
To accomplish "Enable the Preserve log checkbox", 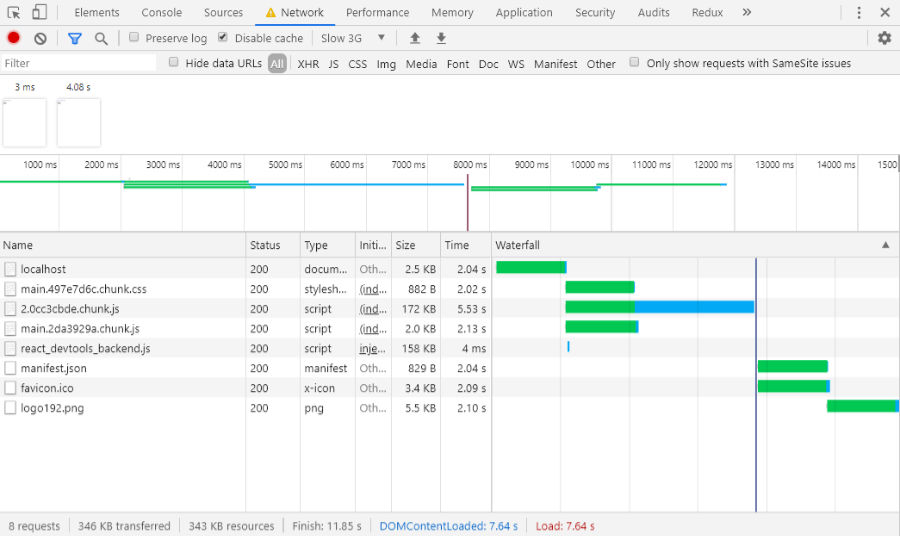I will (x=134, y=38).
